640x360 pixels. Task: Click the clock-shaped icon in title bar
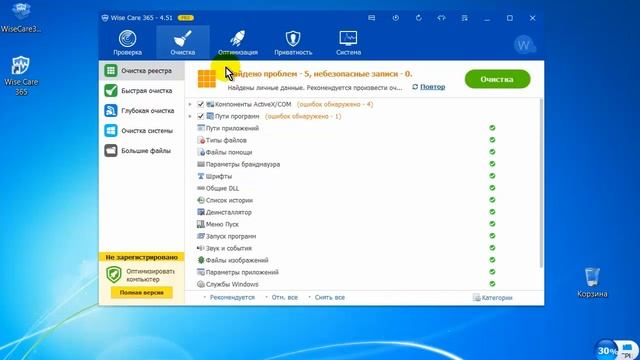coord(396,18)
